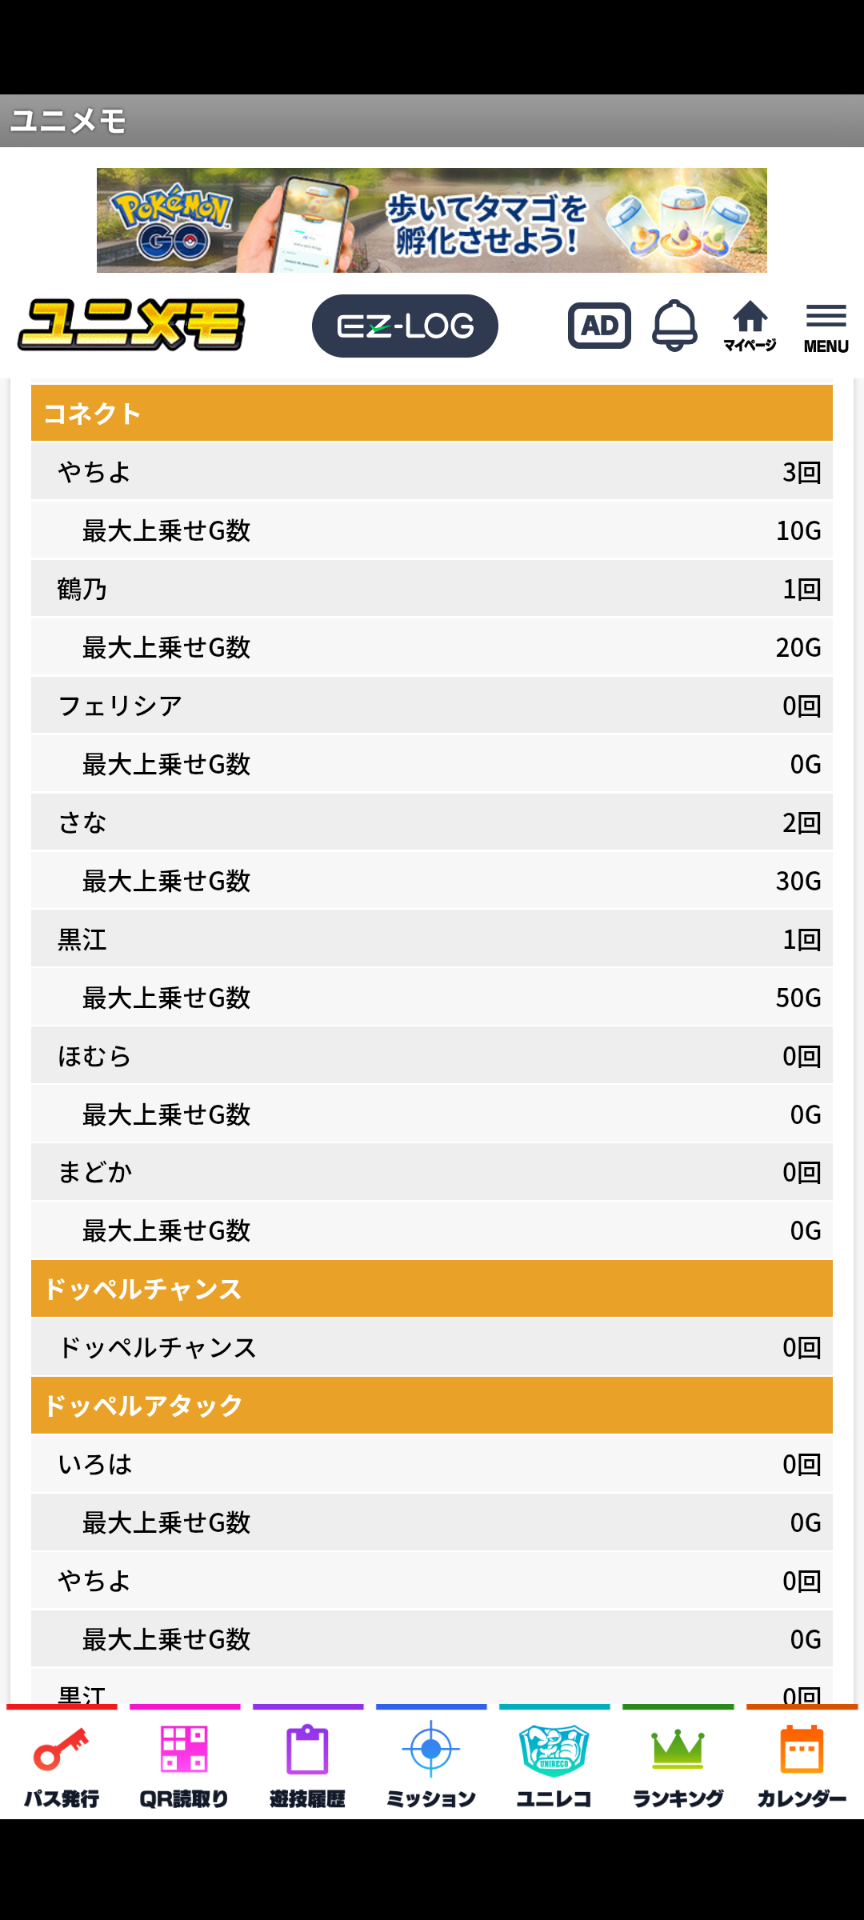This screenshot has width=864, height=1920.
Task: Click the ユニメモ logo
Action: tap(131, 325)
